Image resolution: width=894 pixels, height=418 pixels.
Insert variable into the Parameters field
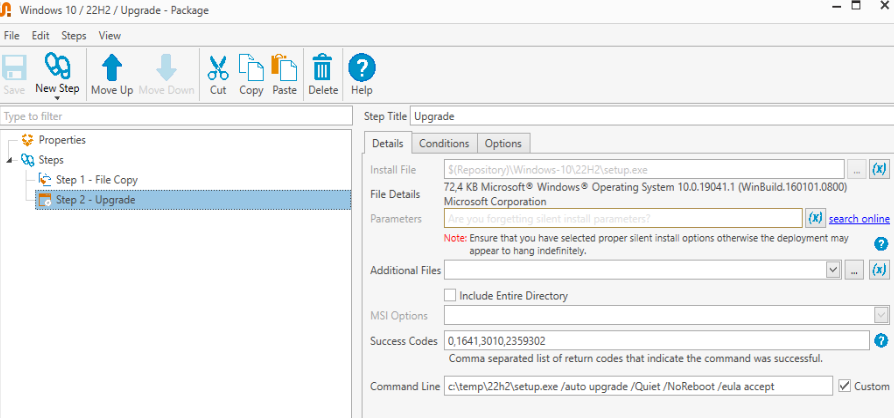[815, 218]
